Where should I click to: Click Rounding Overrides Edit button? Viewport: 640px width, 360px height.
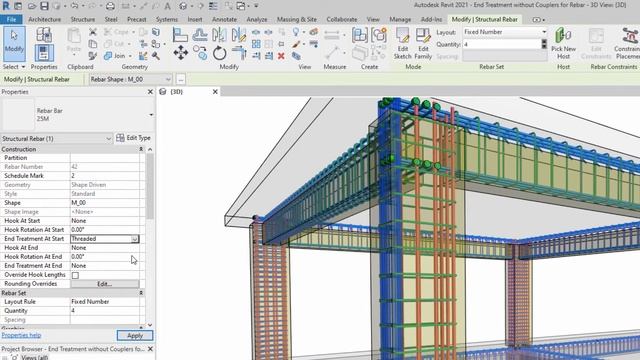pyautogui.click(x=104, y=284)
